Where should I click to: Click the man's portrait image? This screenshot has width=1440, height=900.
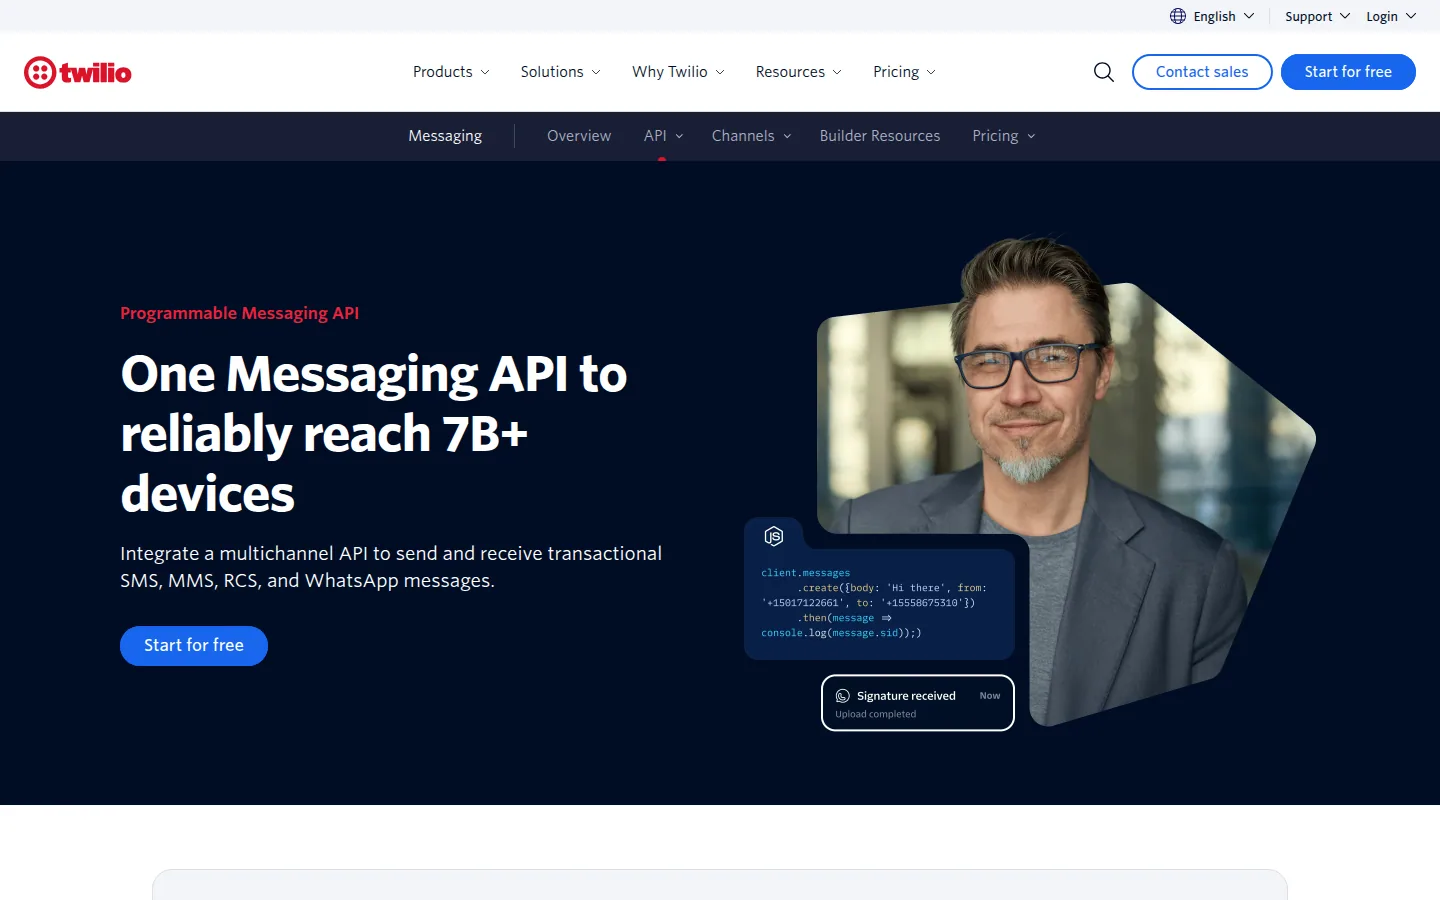1066,480
